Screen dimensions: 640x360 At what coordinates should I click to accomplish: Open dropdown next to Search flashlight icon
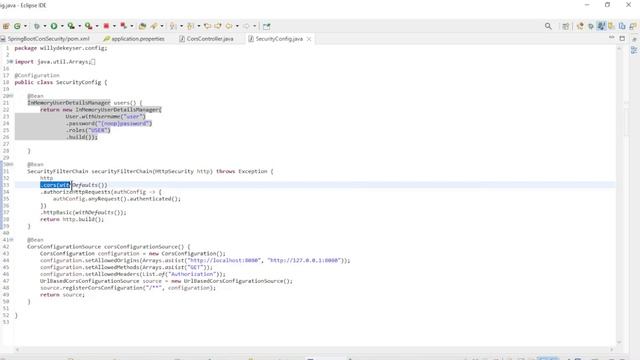pyautogui.click(x=162, y=26)
